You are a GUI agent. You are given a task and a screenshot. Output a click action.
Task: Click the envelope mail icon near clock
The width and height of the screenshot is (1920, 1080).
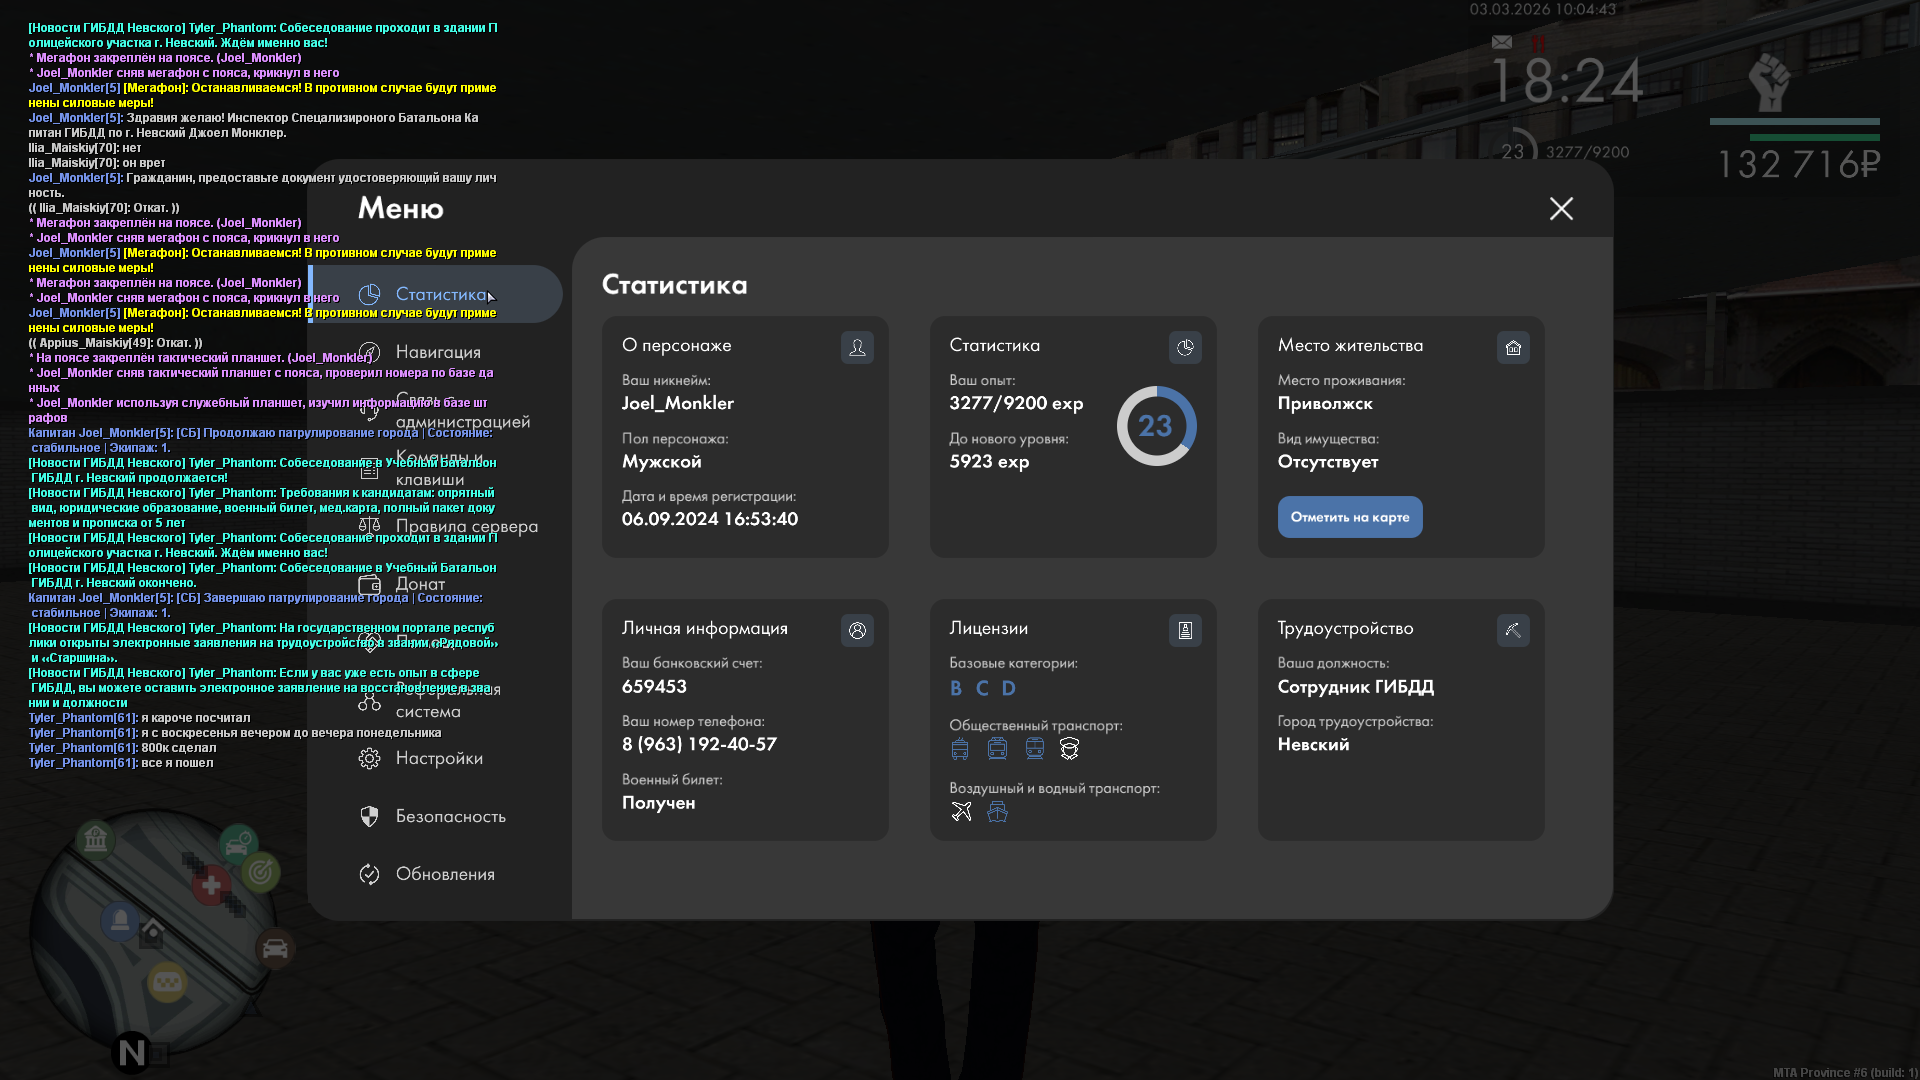(1502, 42)
